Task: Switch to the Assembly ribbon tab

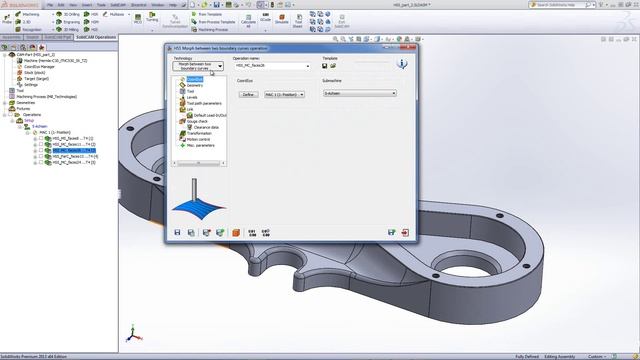Action: point(11,37)
